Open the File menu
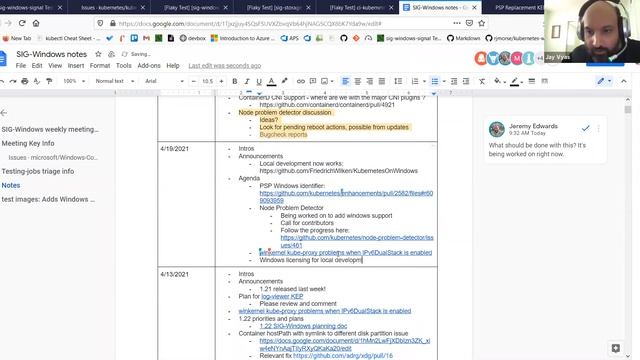 (x=21, y=66)
